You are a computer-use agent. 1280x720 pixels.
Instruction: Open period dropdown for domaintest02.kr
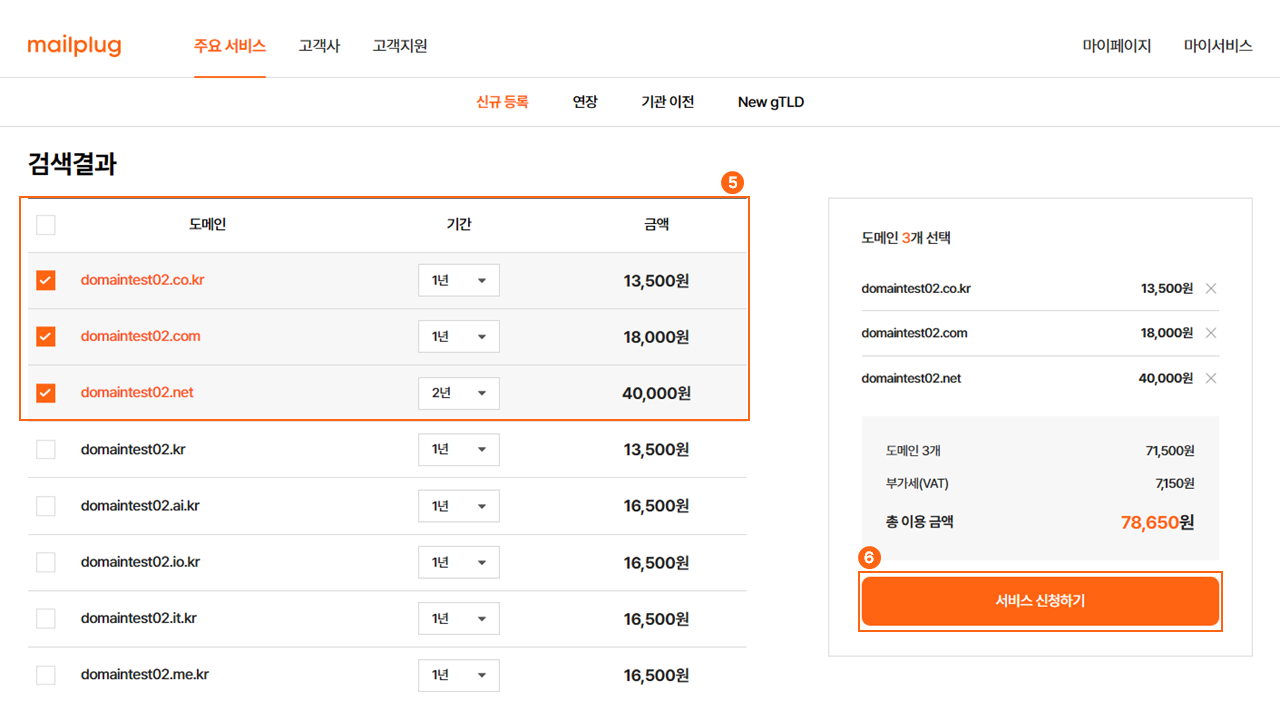[x=459, y=450]
